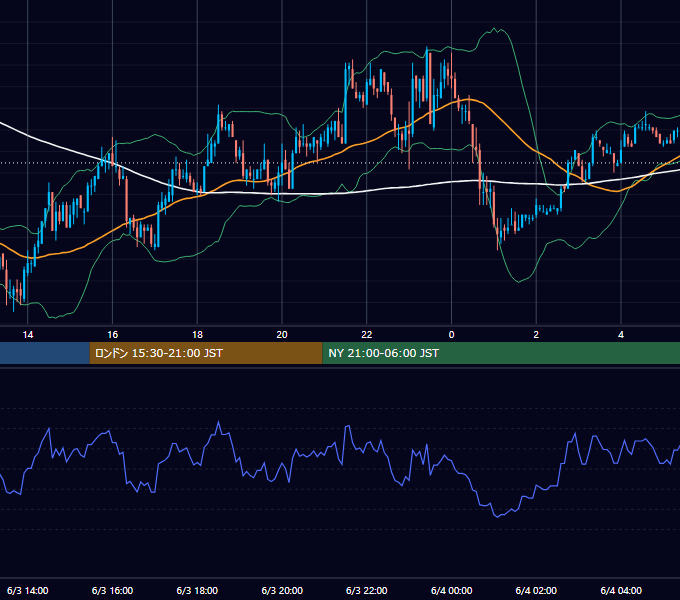The image size is (680, 600).
Task: Click the price axis hour label 22
Action: click(x=367, y=335)
